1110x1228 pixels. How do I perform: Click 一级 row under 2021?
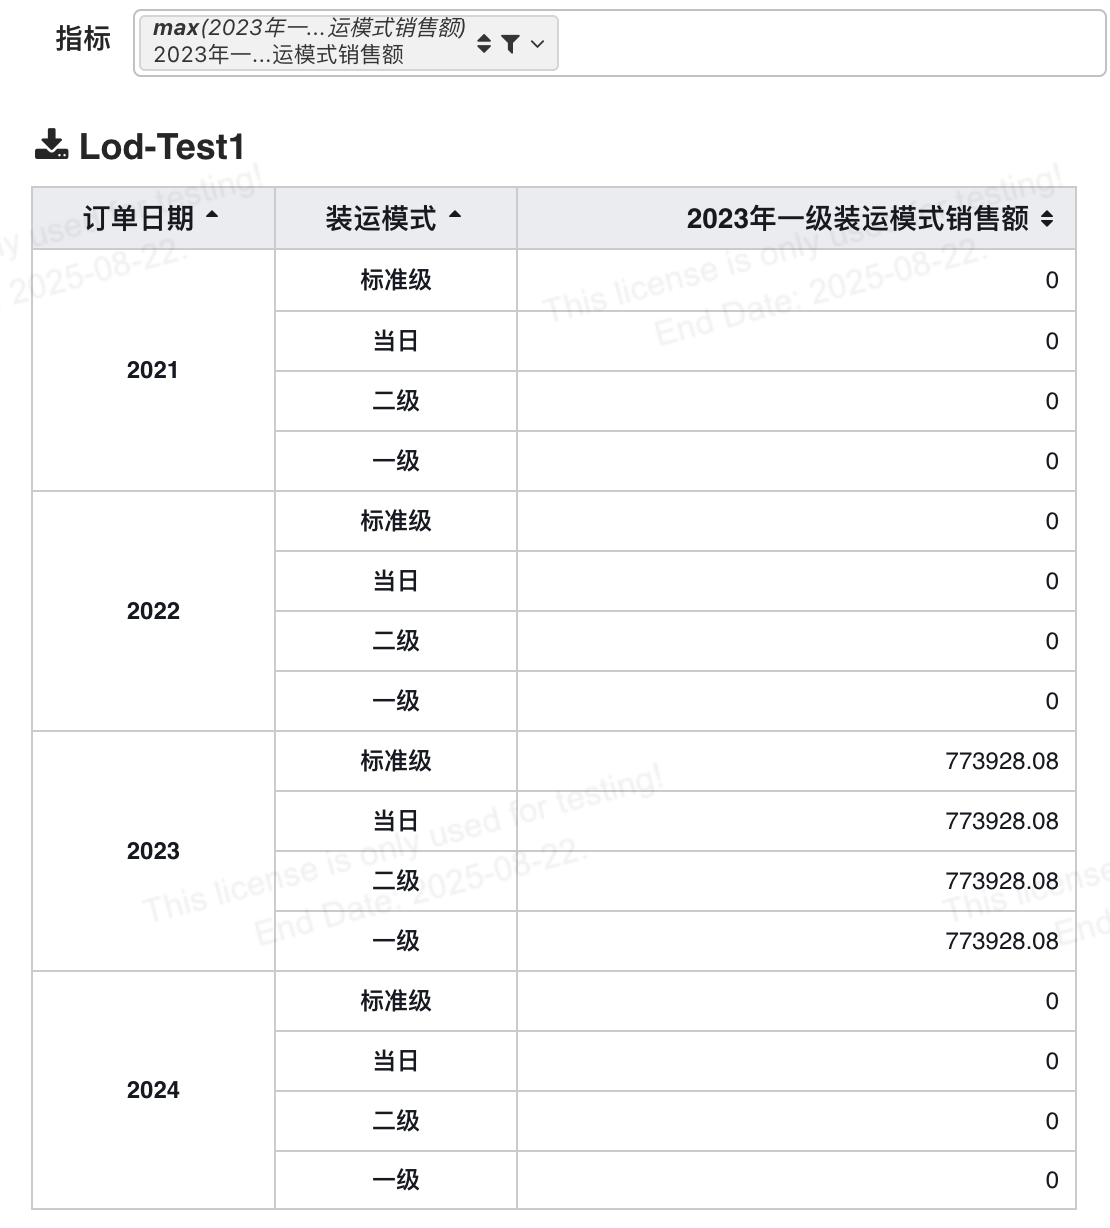coord(396,461)
